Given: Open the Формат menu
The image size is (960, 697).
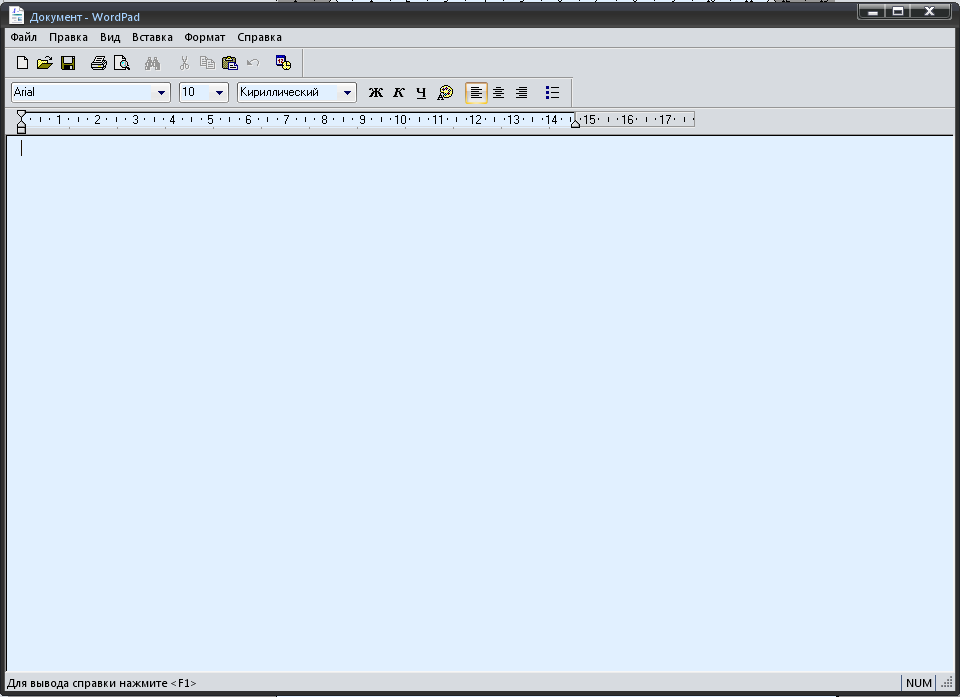Looking at the screenshot, I should click(204, 37).
